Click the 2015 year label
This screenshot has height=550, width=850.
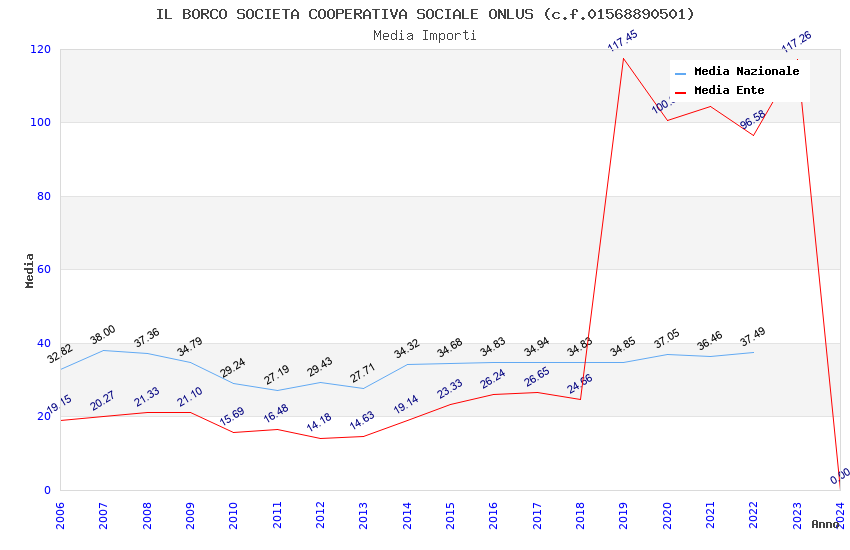click(x=450, y=515)
